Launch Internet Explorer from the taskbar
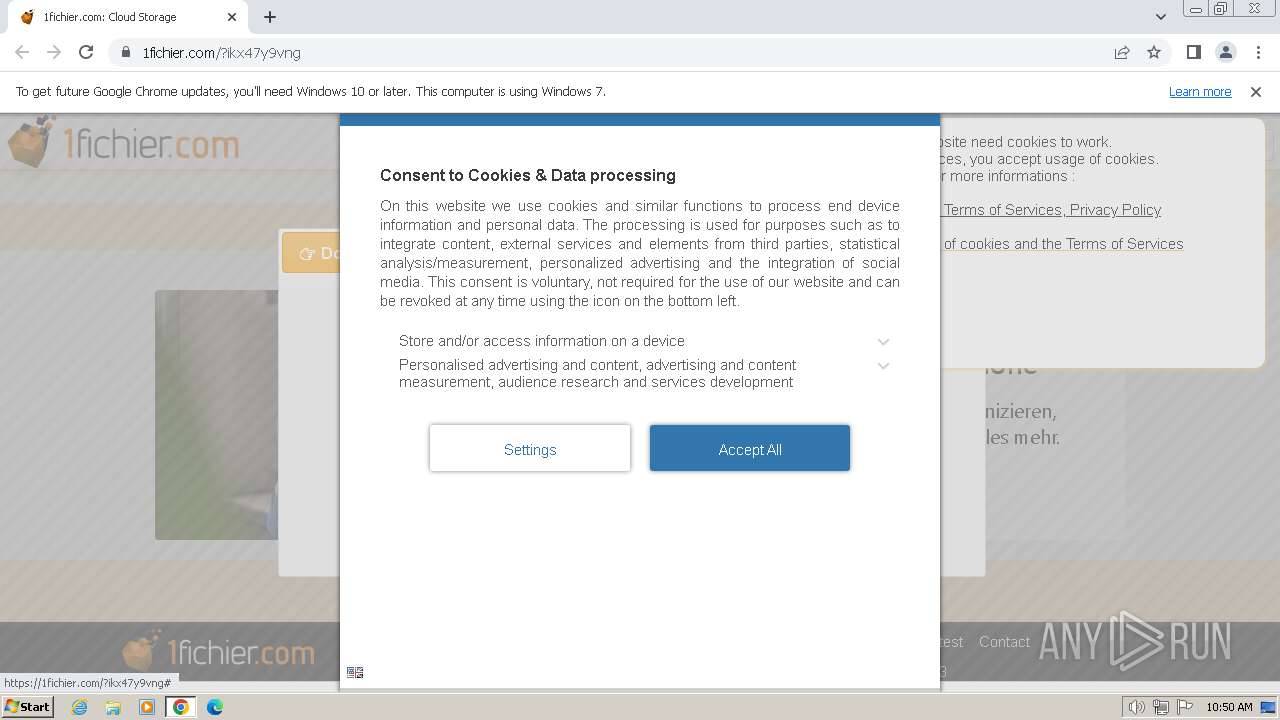Screen dimensions: 1280x720 [x=79, y=707]
